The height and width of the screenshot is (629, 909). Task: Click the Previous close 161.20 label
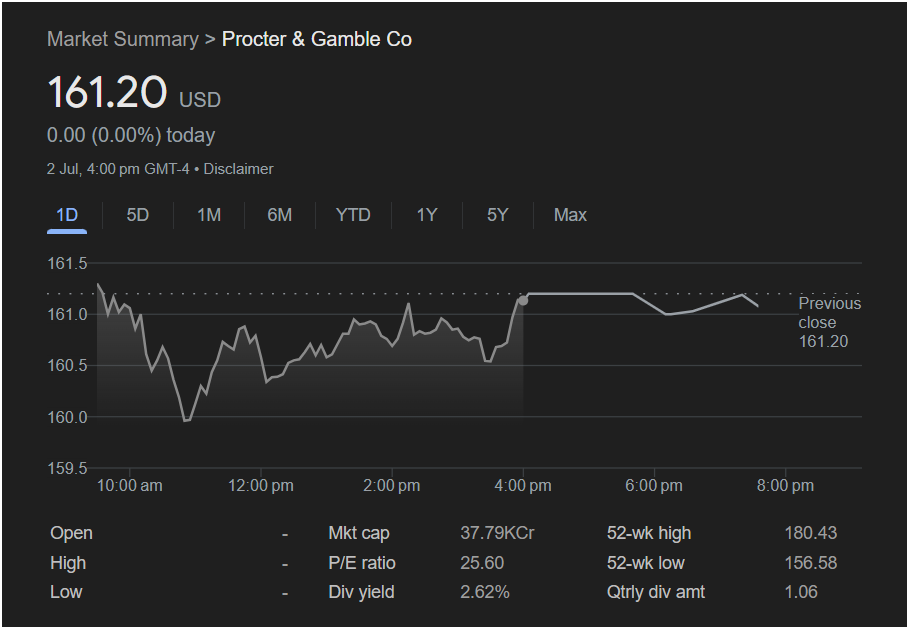(830, 322)
